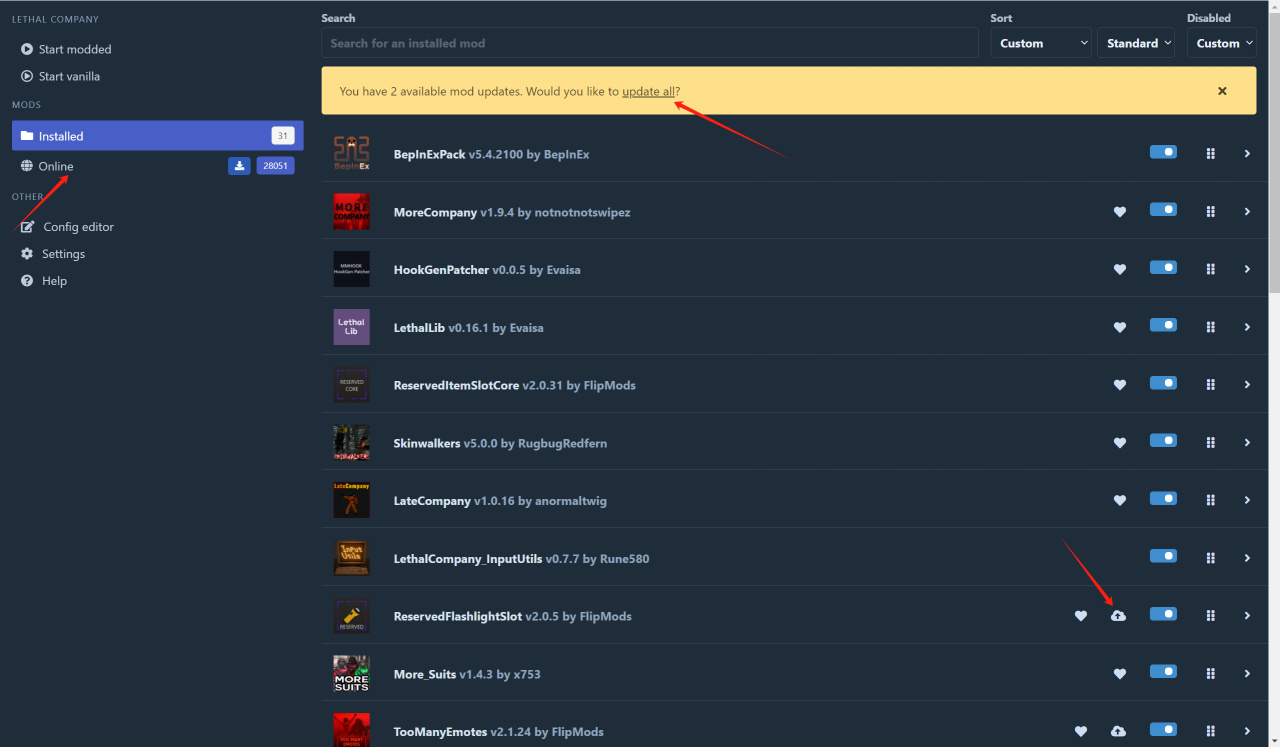Click the 31 installed mods badge

click(x=283, y=136)
